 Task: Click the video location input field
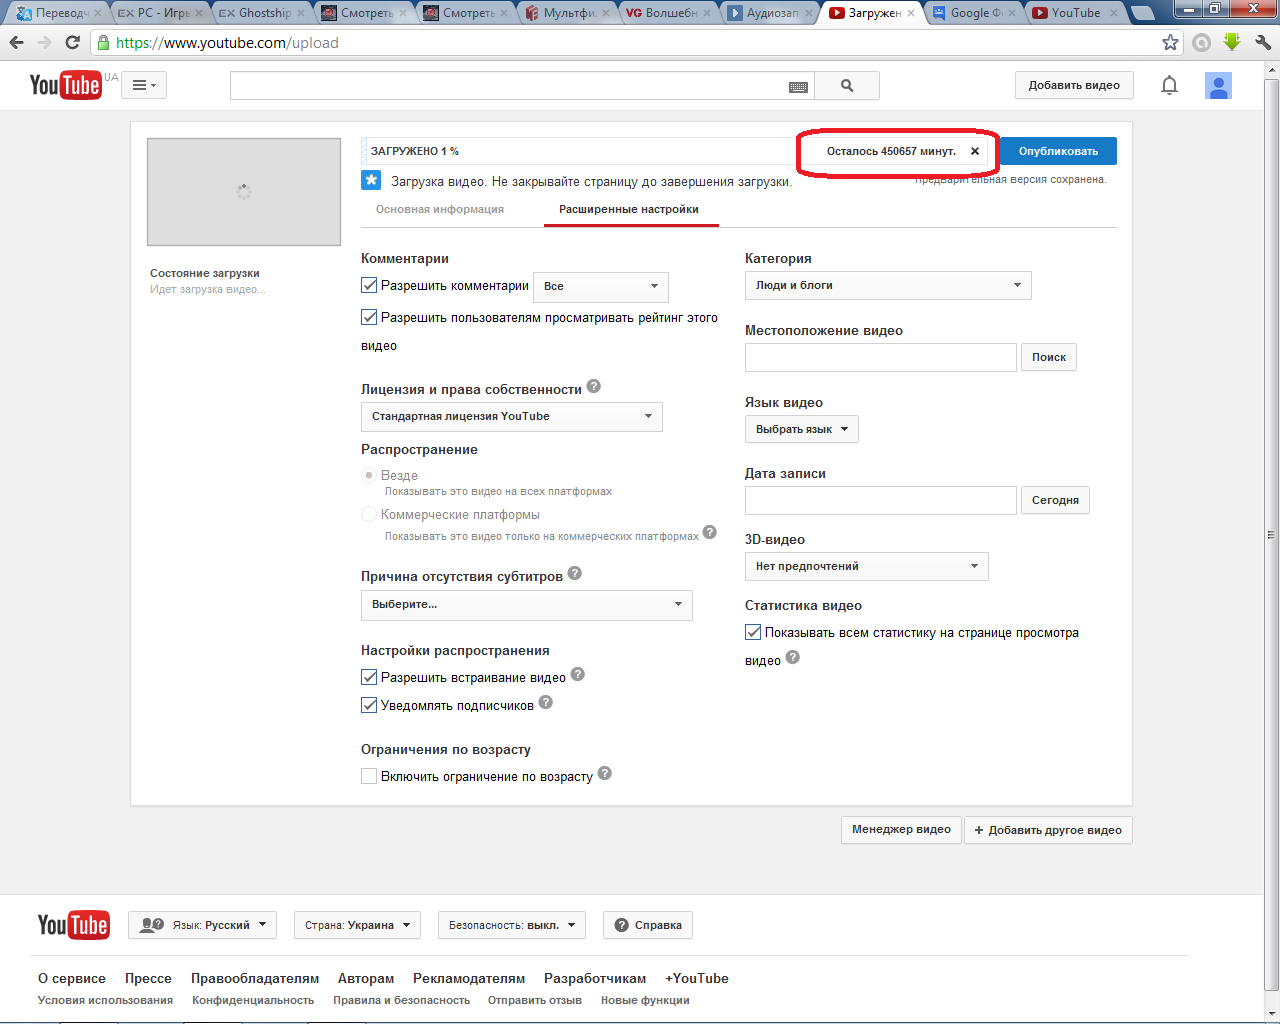pyautogui.click(x=881, y=357)
